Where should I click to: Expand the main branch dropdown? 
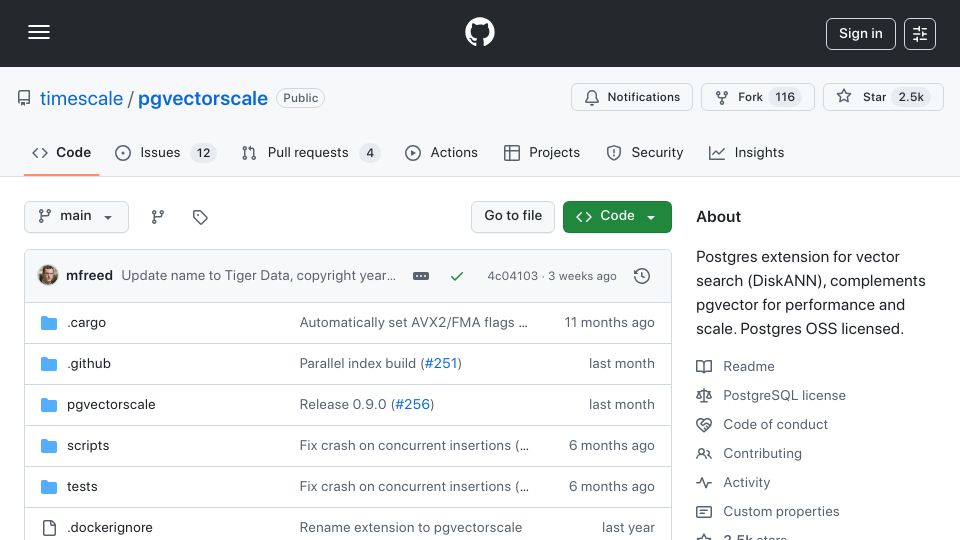pos(77,217)
